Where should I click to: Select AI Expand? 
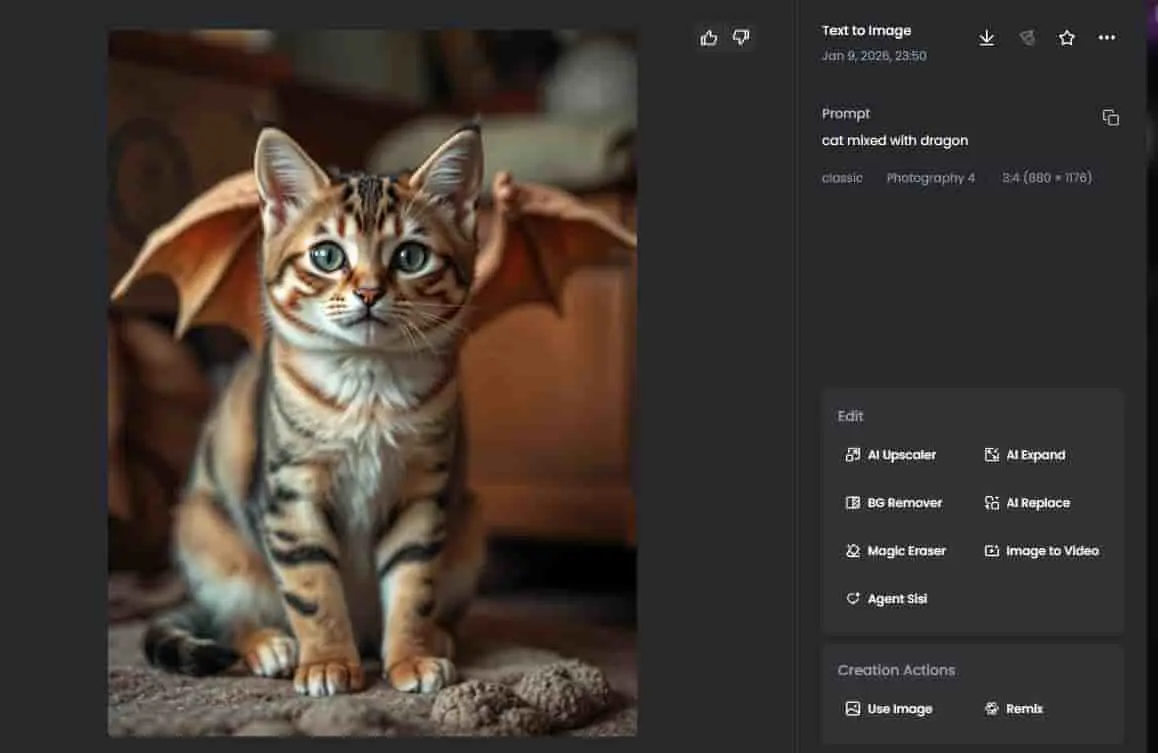[1025, 454]
